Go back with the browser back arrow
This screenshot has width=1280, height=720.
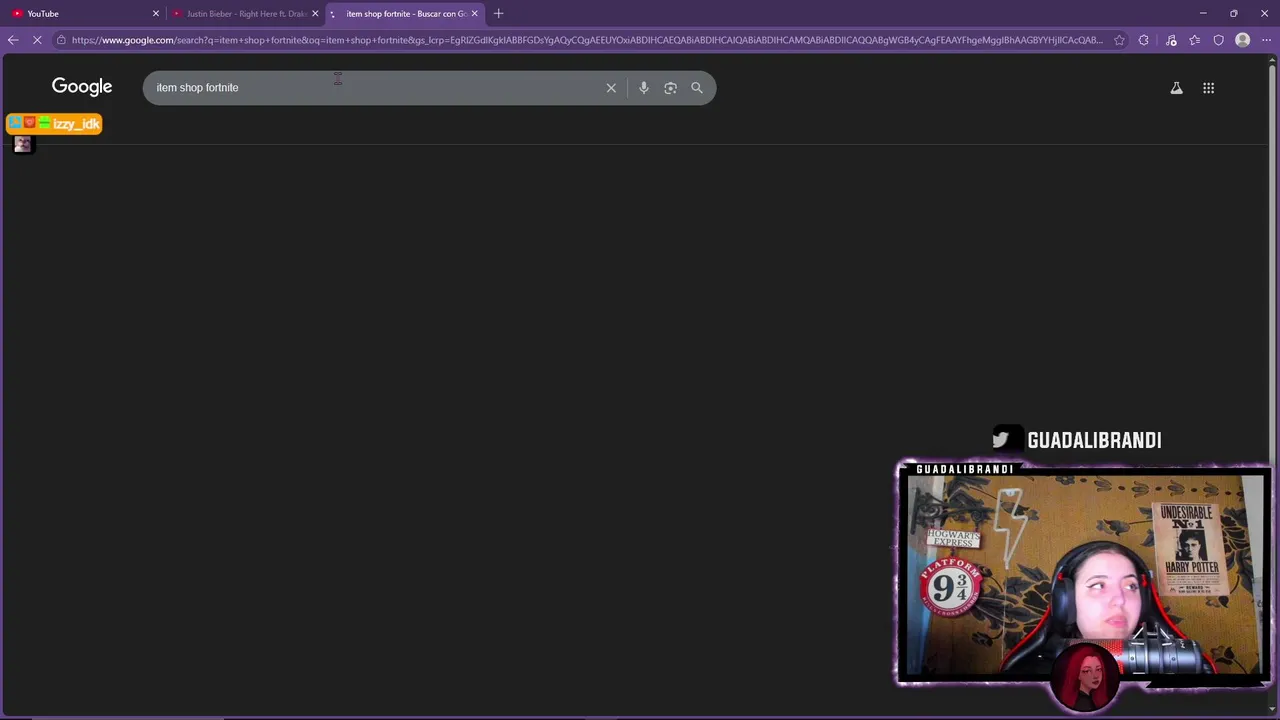(12, 40)
